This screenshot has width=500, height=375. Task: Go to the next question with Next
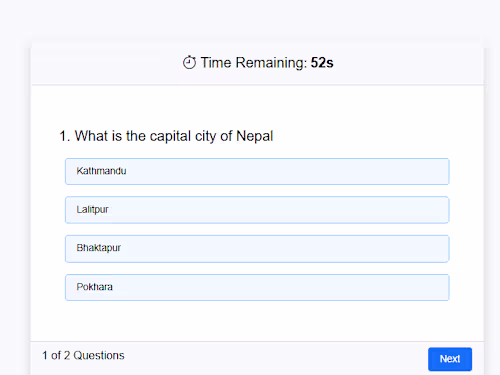pyautogui.click(x=450, y=359)
